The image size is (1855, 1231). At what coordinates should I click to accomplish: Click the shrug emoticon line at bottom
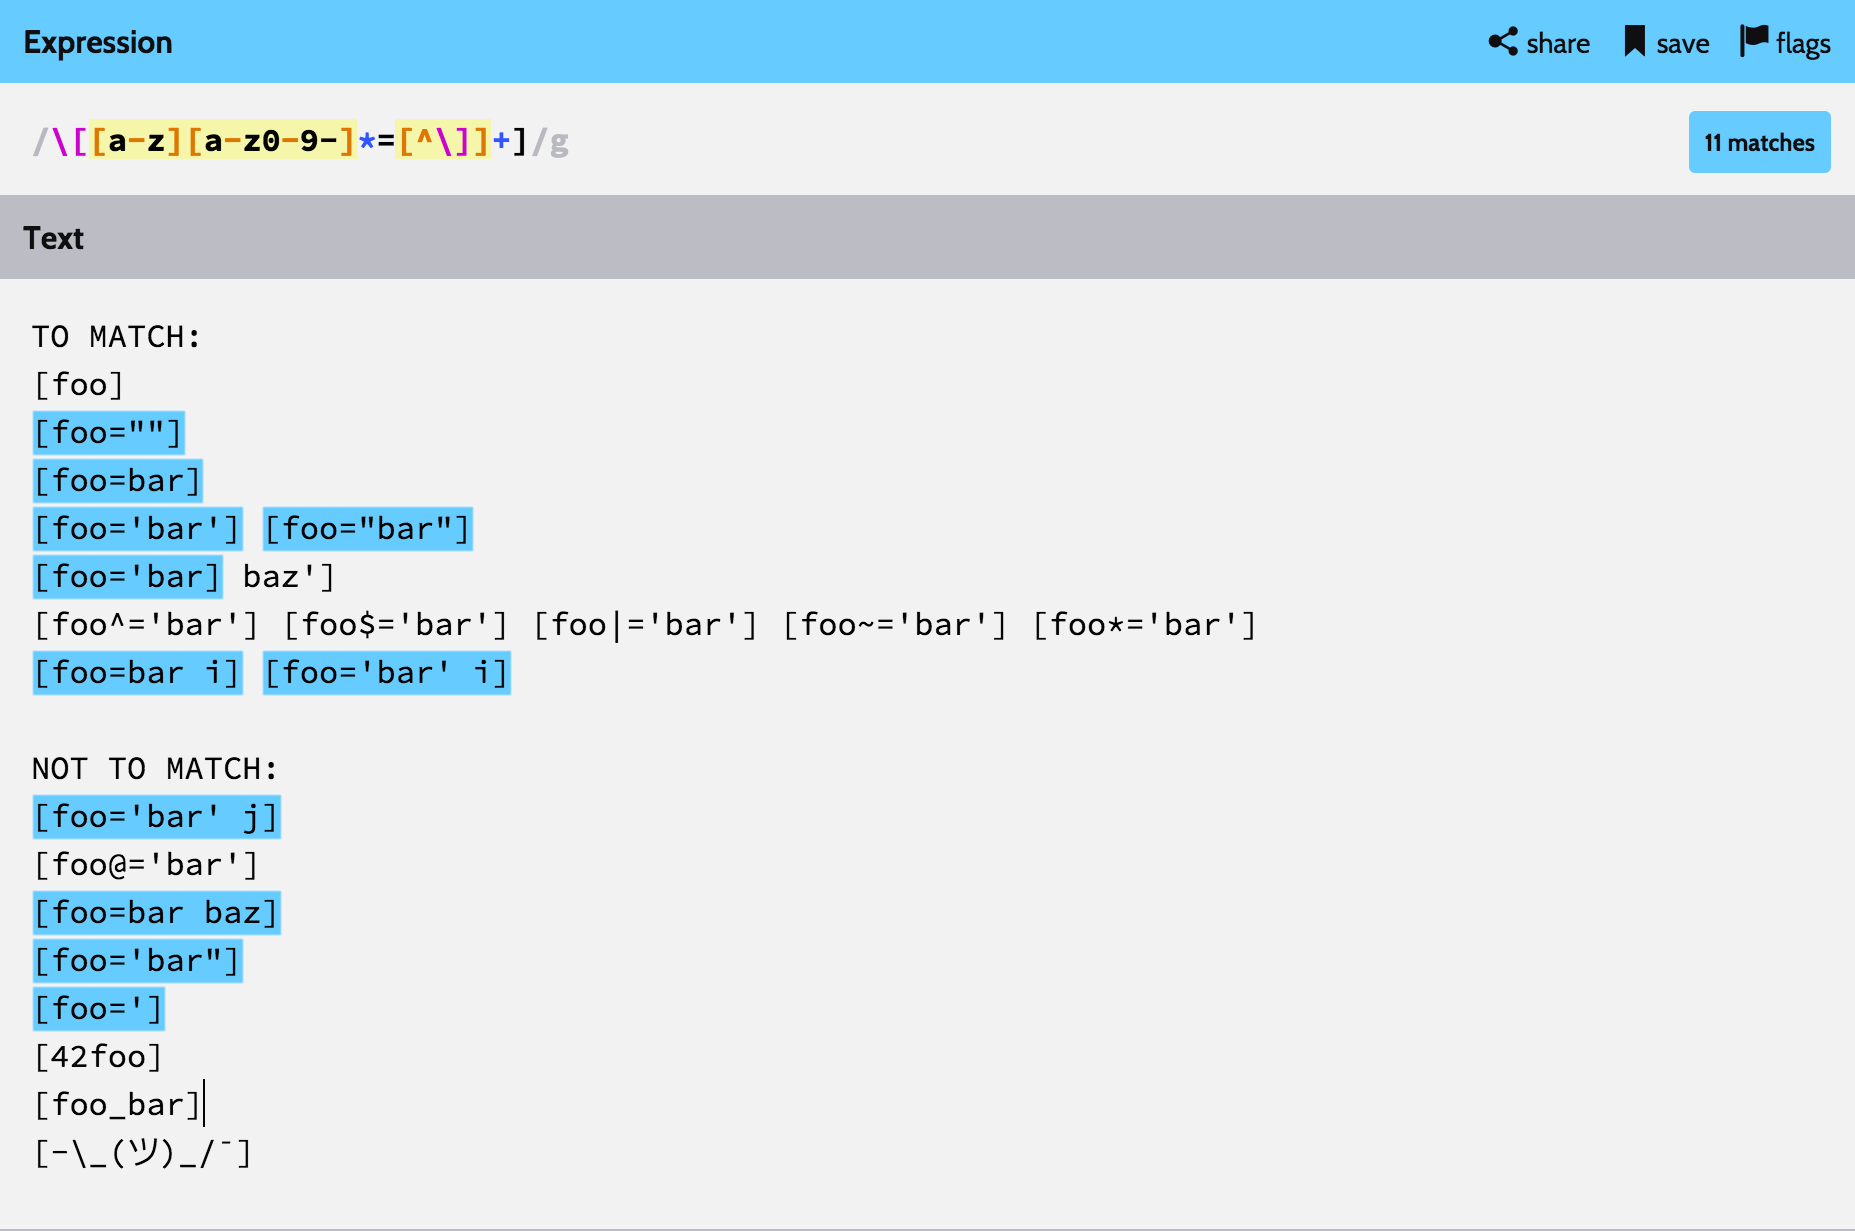pos(142,1153)
